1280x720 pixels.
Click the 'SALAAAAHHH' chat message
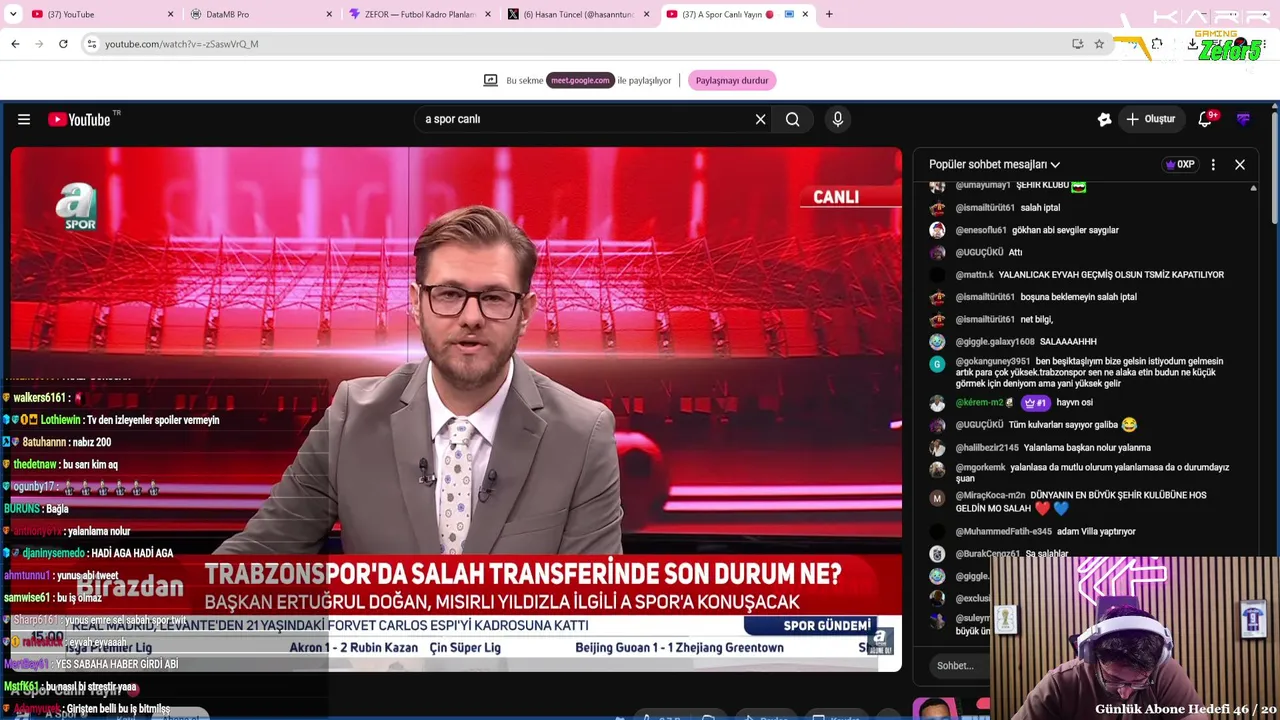(x=1068, y=342)
